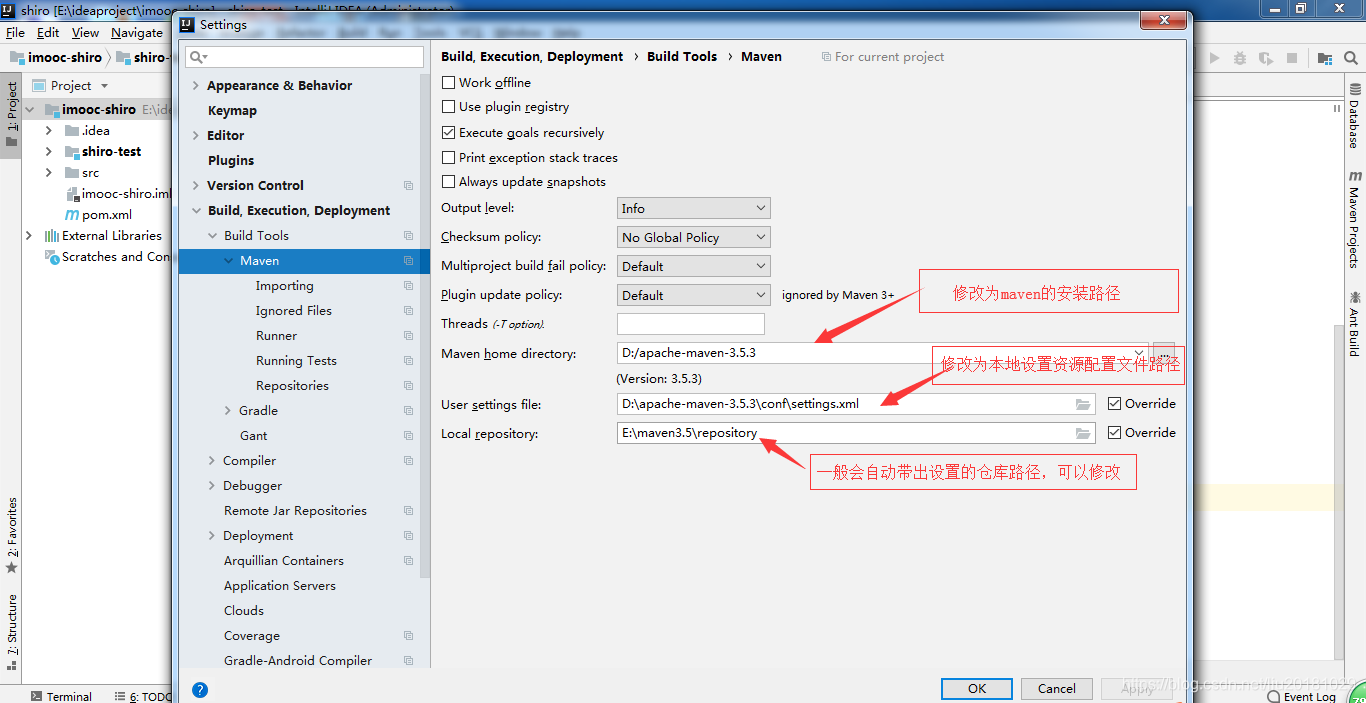Select Importing under Maven
1366x703 pixels.
(284, 286)
